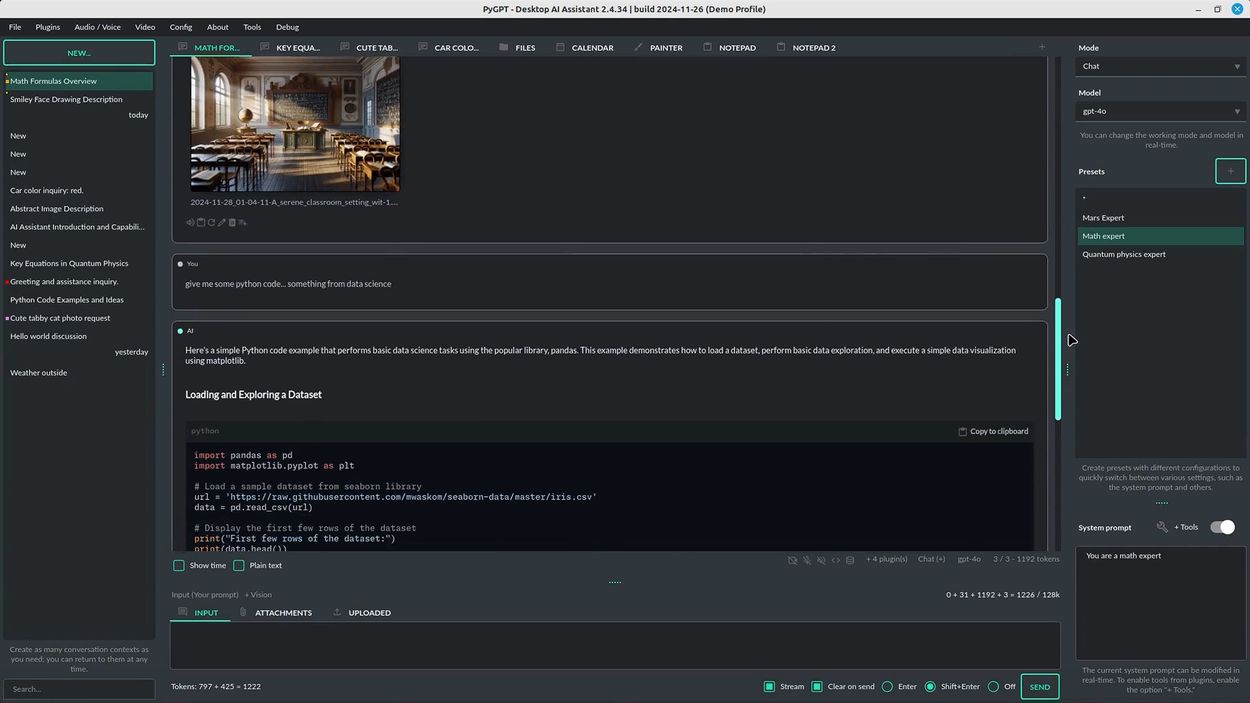
Task: Toggle the Stream checkbox
Action: (x=769, y=686)
